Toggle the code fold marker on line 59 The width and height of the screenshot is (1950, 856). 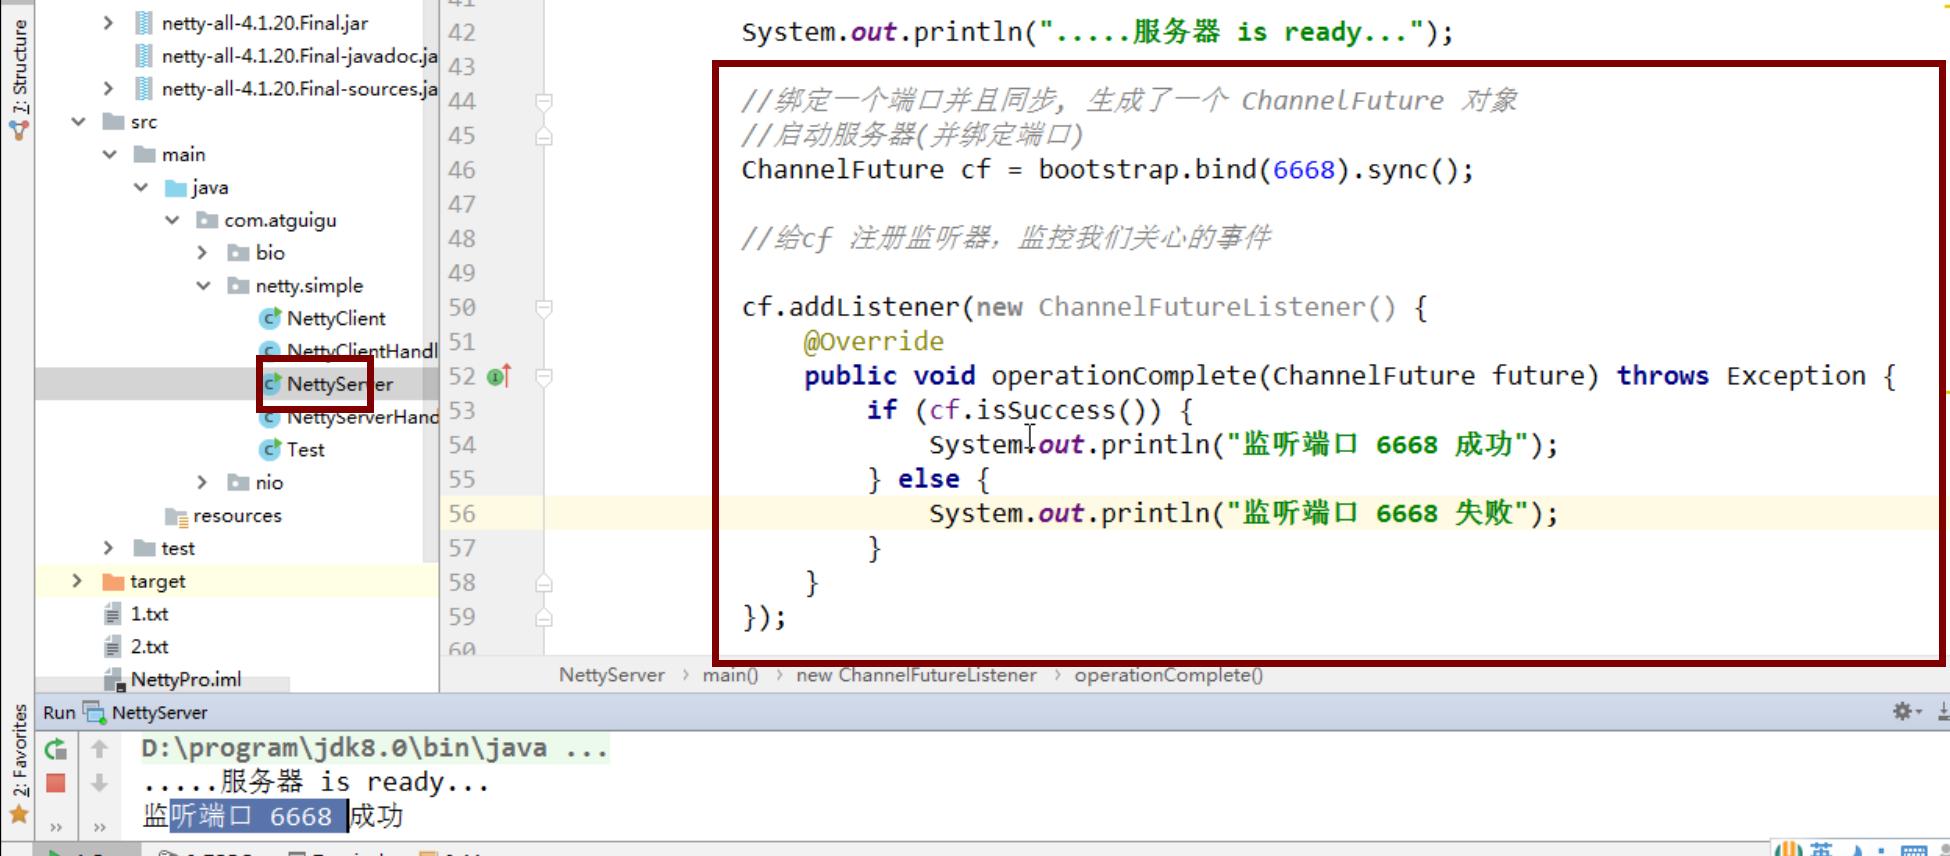point(544,617)
